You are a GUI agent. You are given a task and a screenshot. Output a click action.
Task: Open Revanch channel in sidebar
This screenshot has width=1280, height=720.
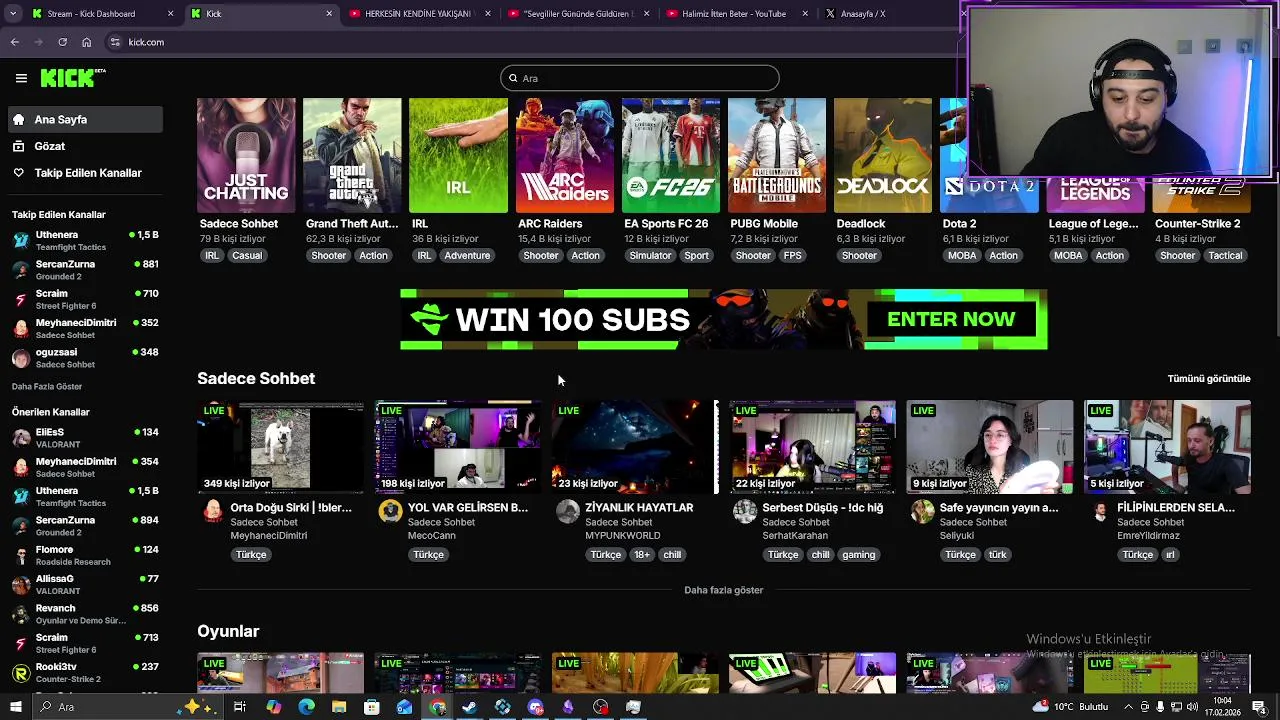tap(85, 614)
